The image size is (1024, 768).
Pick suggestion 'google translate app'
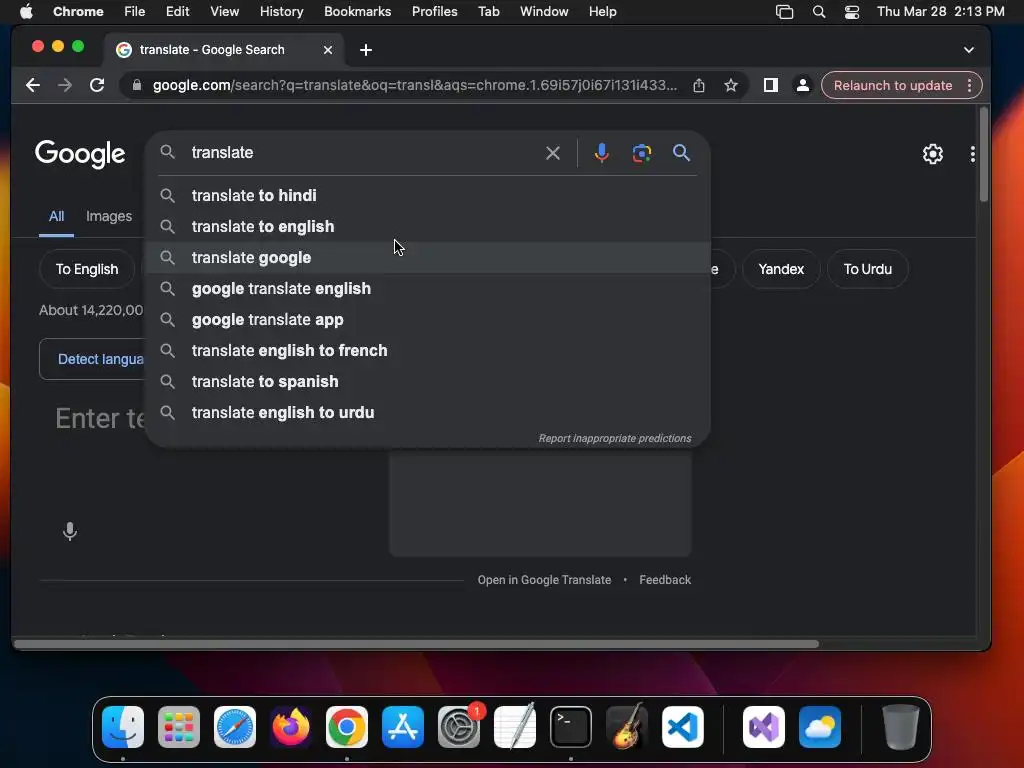click(428, 319)
